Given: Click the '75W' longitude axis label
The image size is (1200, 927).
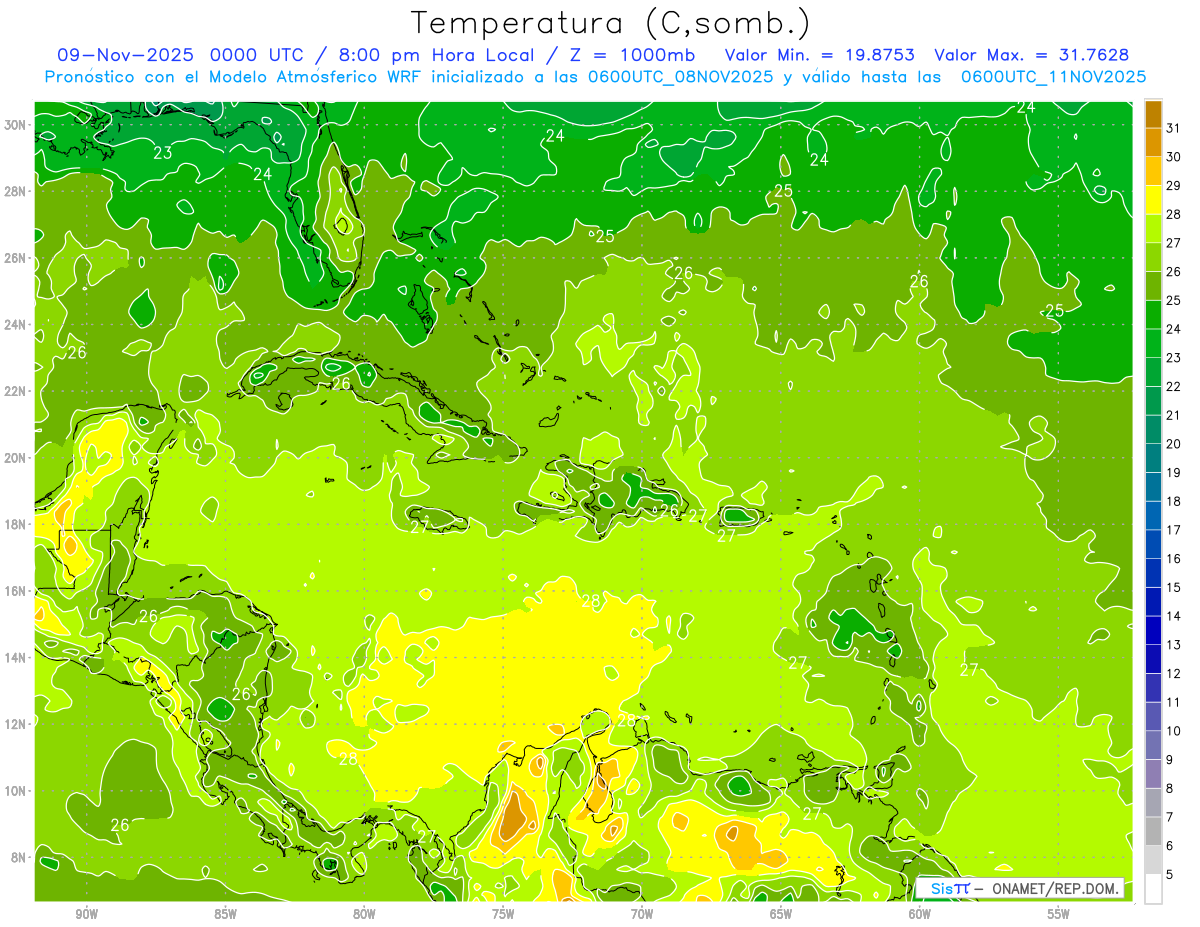Looking at the screenshot, I should 503,914.
